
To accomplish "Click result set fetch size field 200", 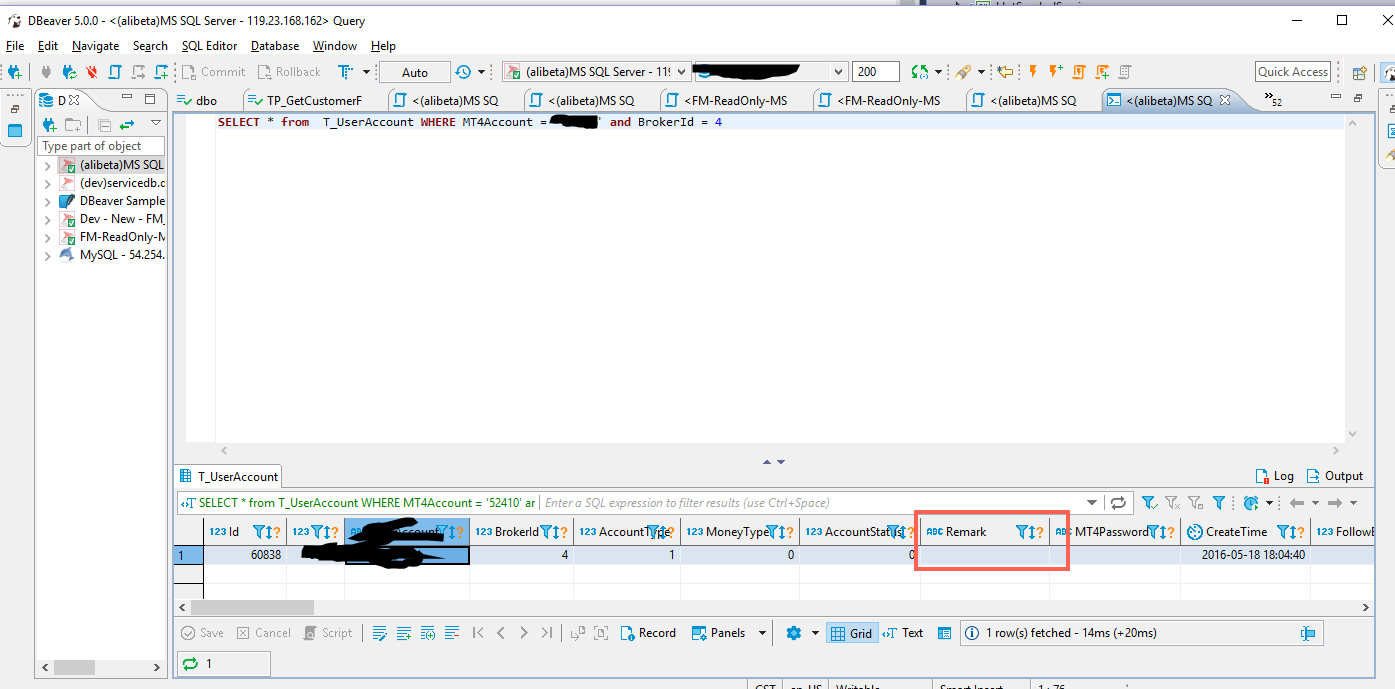I will coord(875,72).
